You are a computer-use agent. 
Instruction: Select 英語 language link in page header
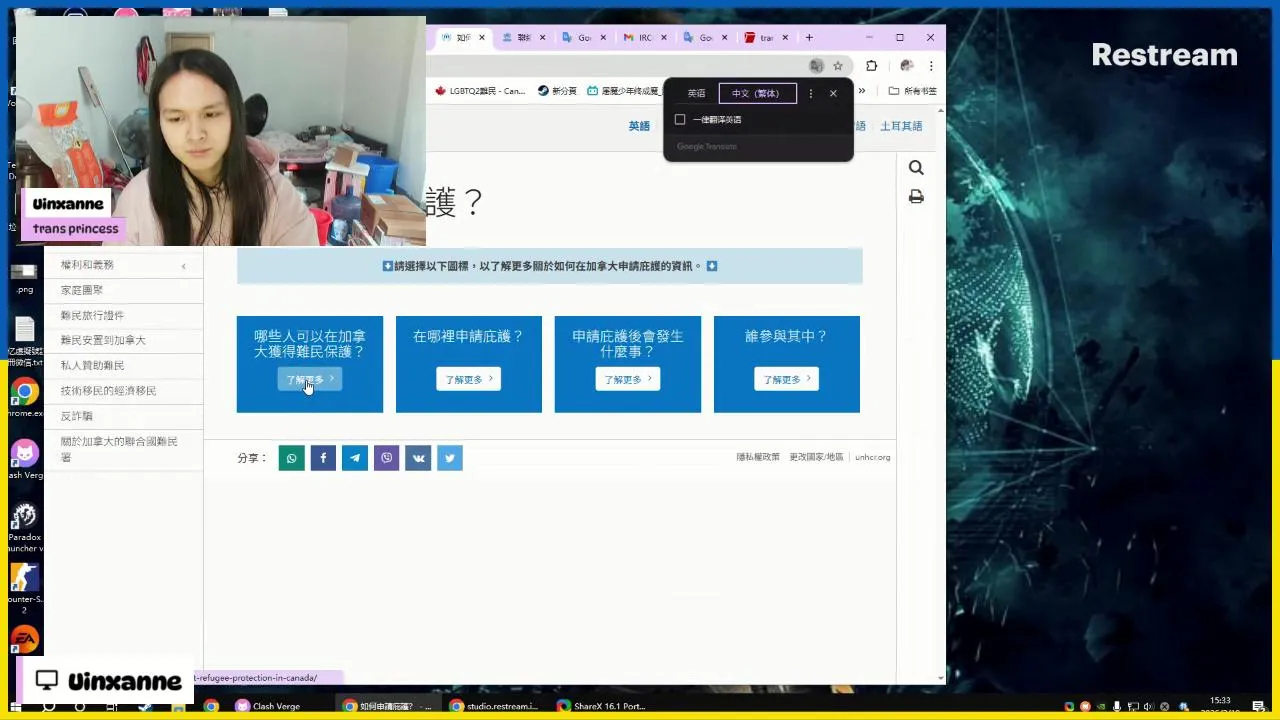click(x=639, y=126)
